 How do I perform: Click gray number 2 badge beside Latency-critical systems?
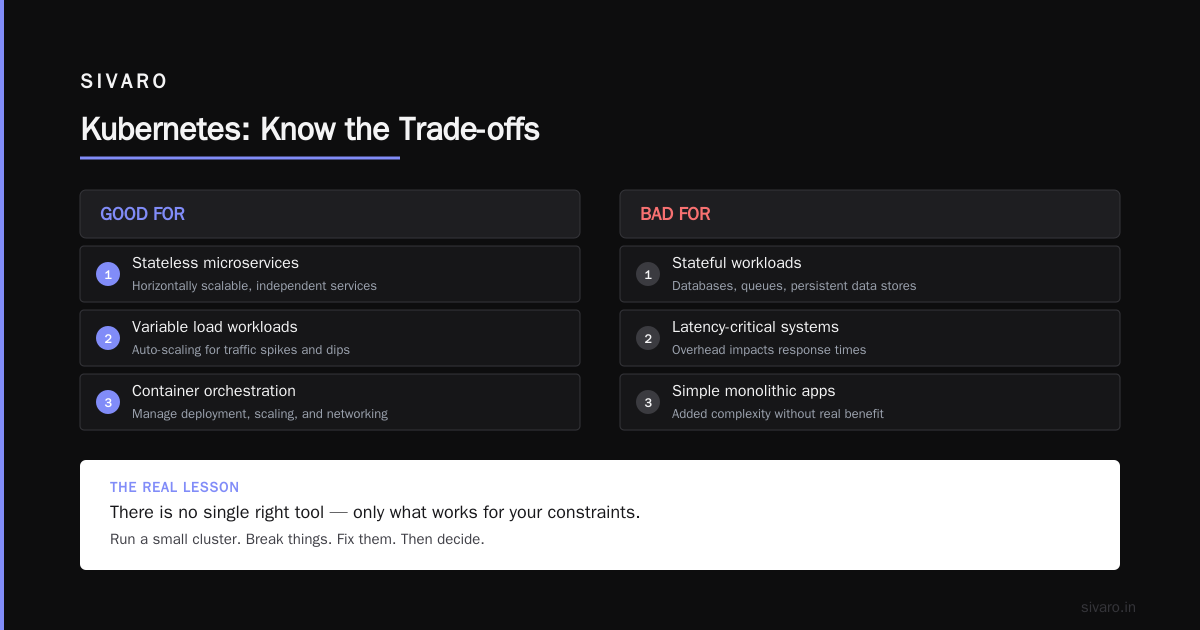tap(648, 338)
